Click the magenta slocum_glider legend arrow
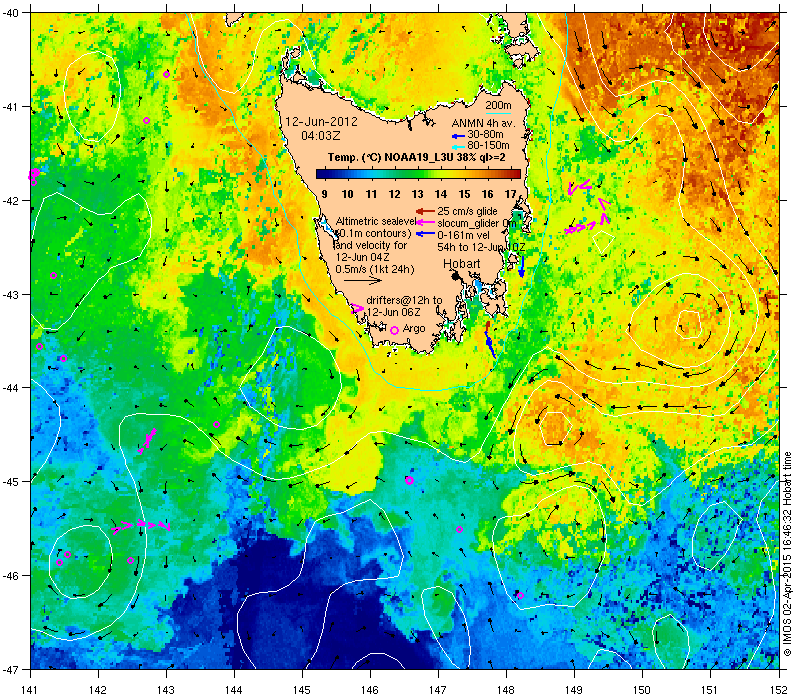Screen dimensions: 800x700 426,222
